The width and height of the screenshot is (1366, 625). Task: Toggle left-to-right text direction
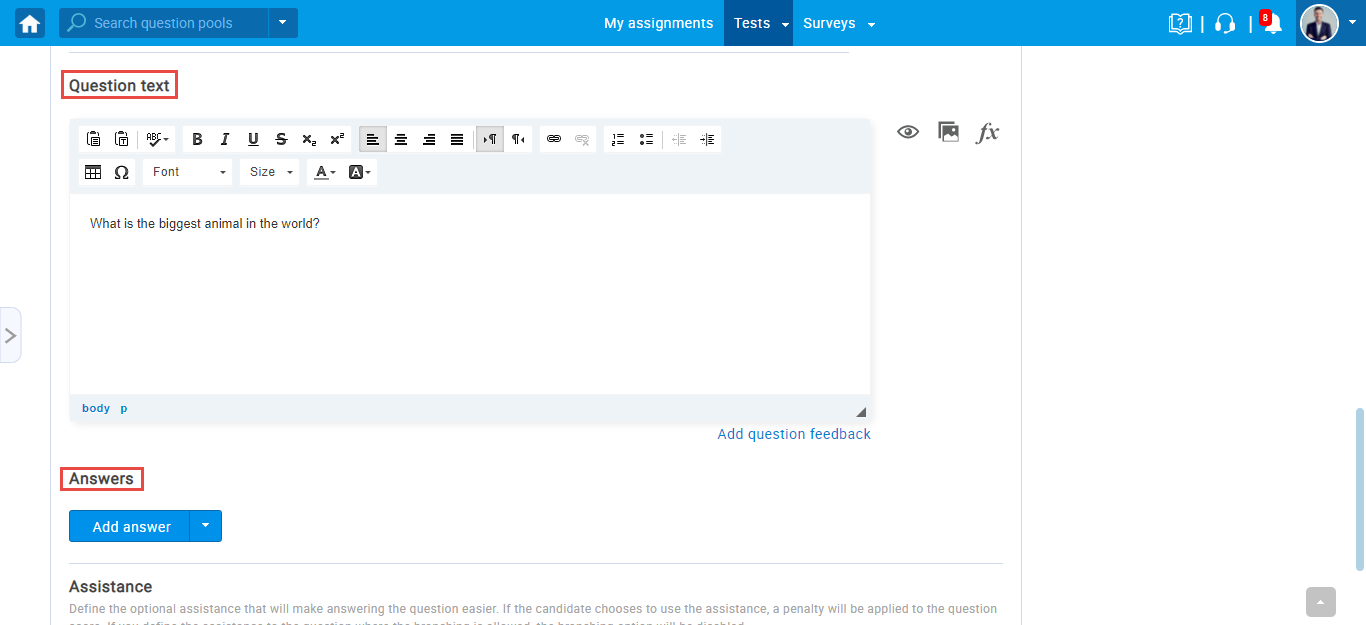[490, 139]
